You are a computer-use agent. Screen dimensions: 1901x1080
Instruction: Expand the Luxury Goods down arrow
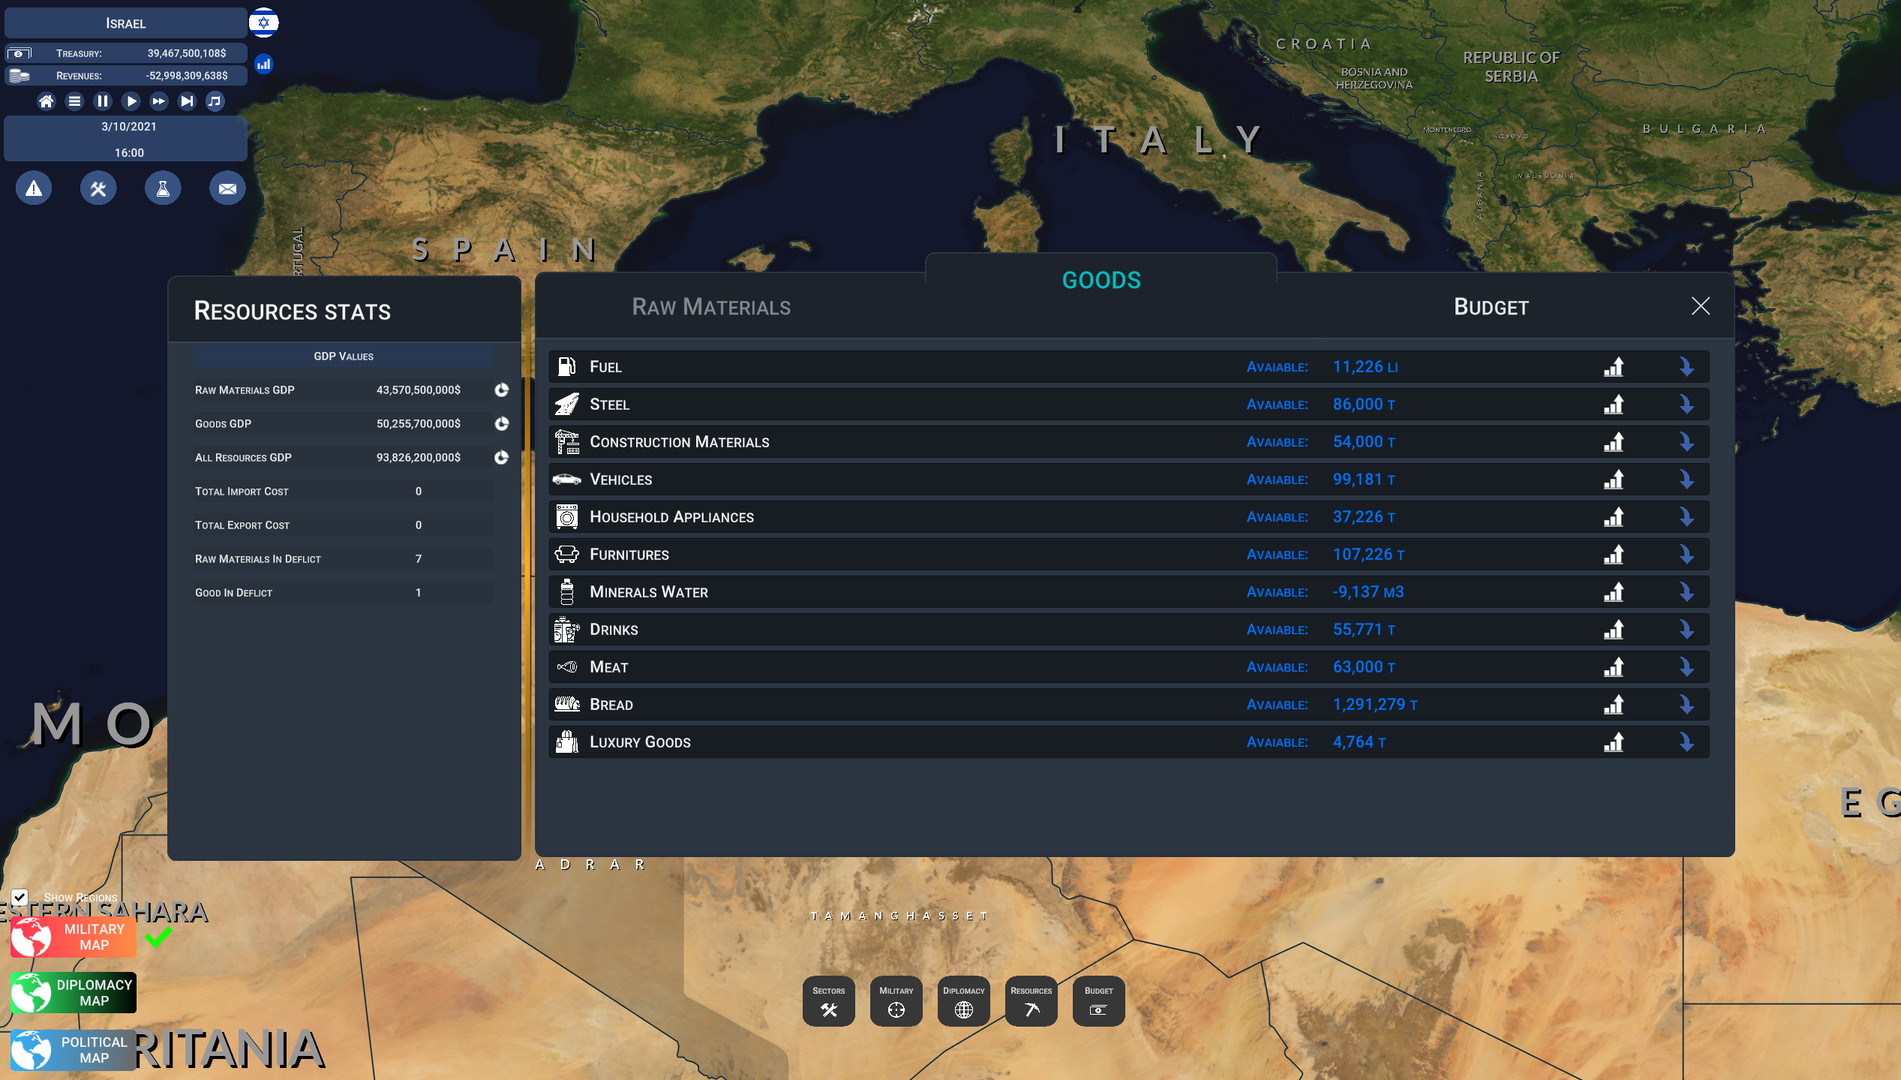pyautogui.click(x=1686, y=742)
